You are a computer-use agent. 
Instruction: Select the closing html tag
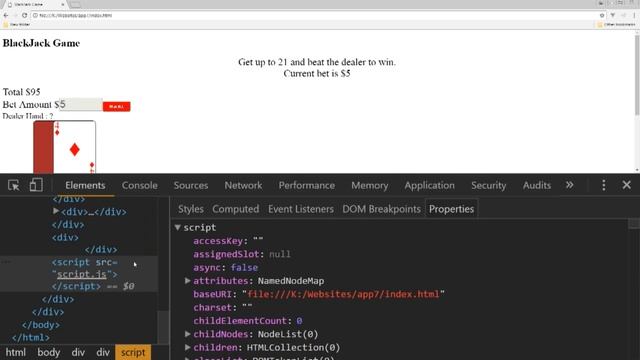click(31, 338)
